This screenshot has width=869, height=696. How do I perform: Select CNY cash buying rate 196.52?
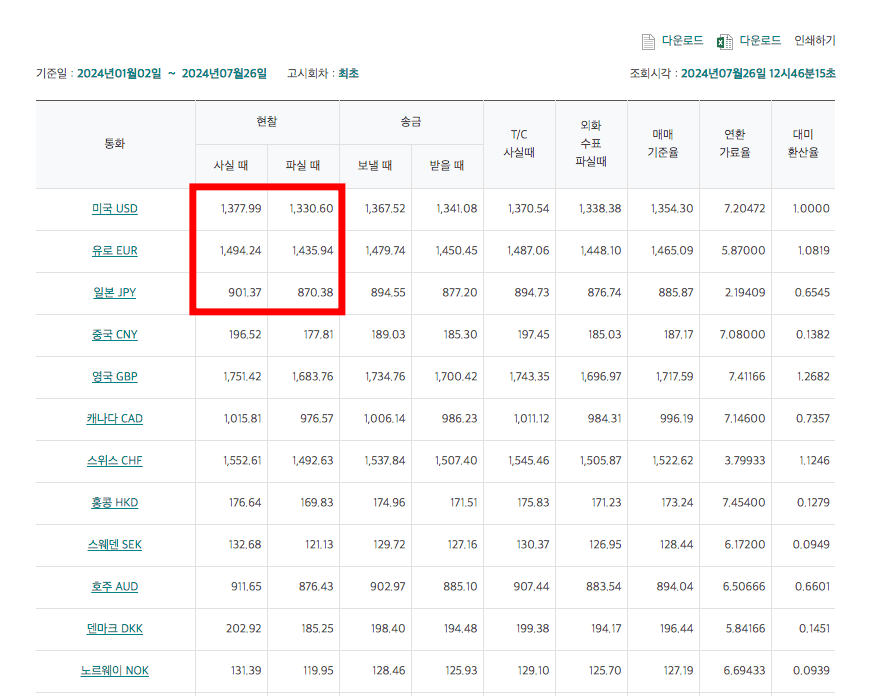(x=245, y=335)
